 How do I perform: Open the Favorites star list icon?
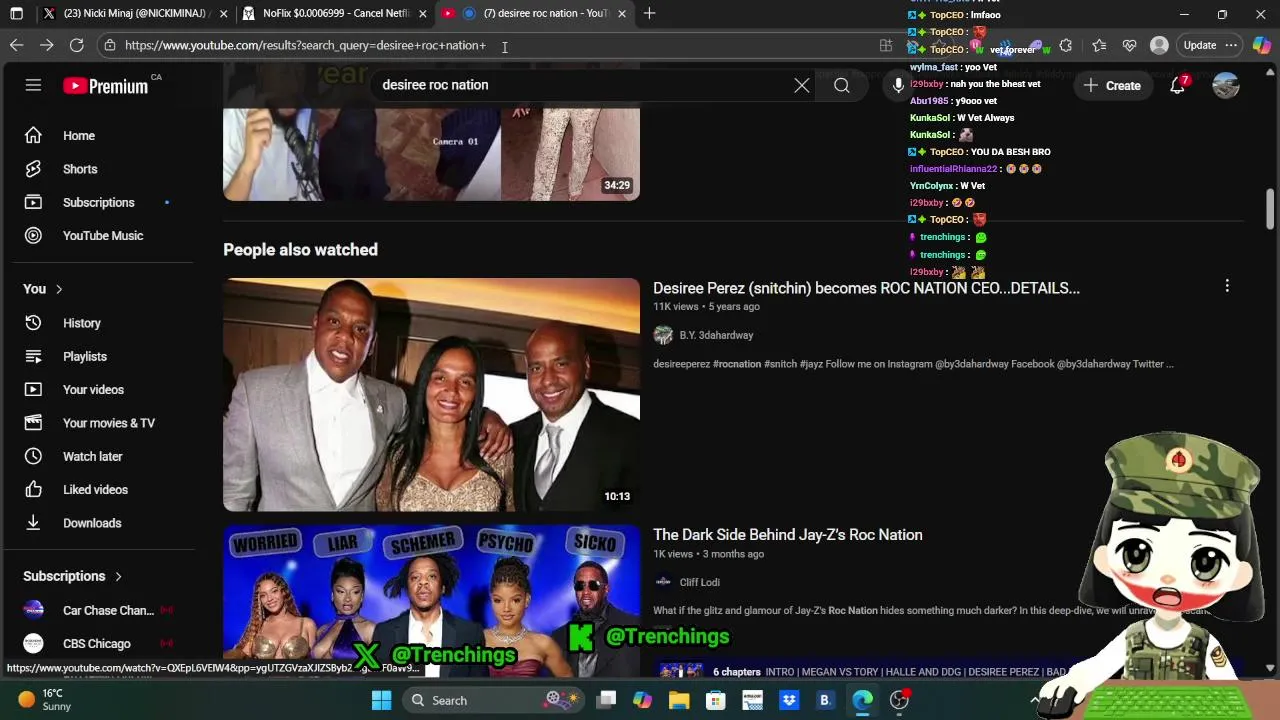(1099, 45)
